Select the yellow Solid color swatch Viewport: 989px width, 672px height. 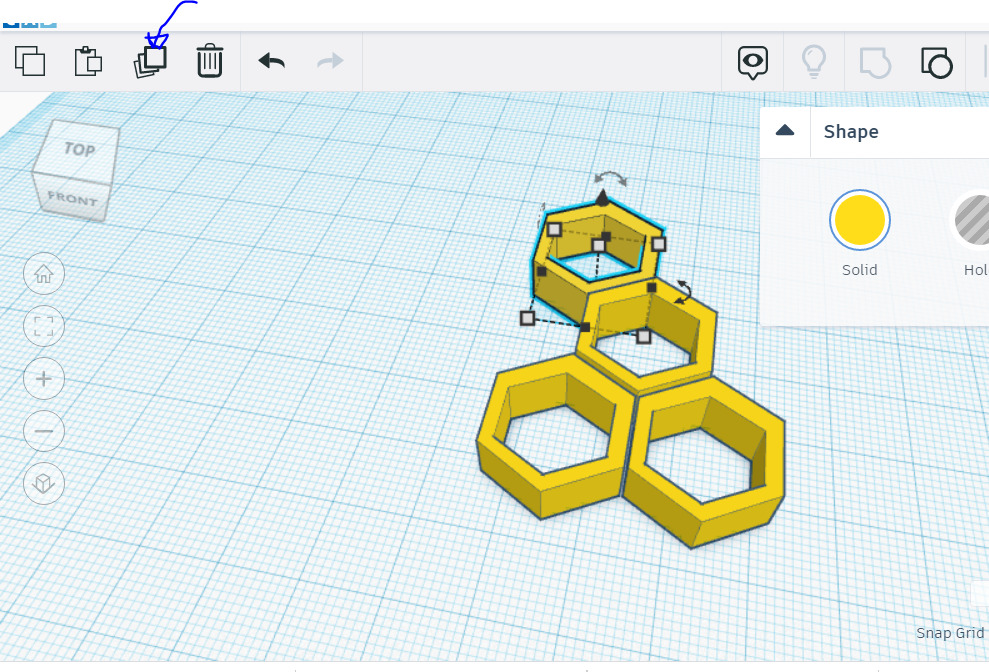pos(859,220)
